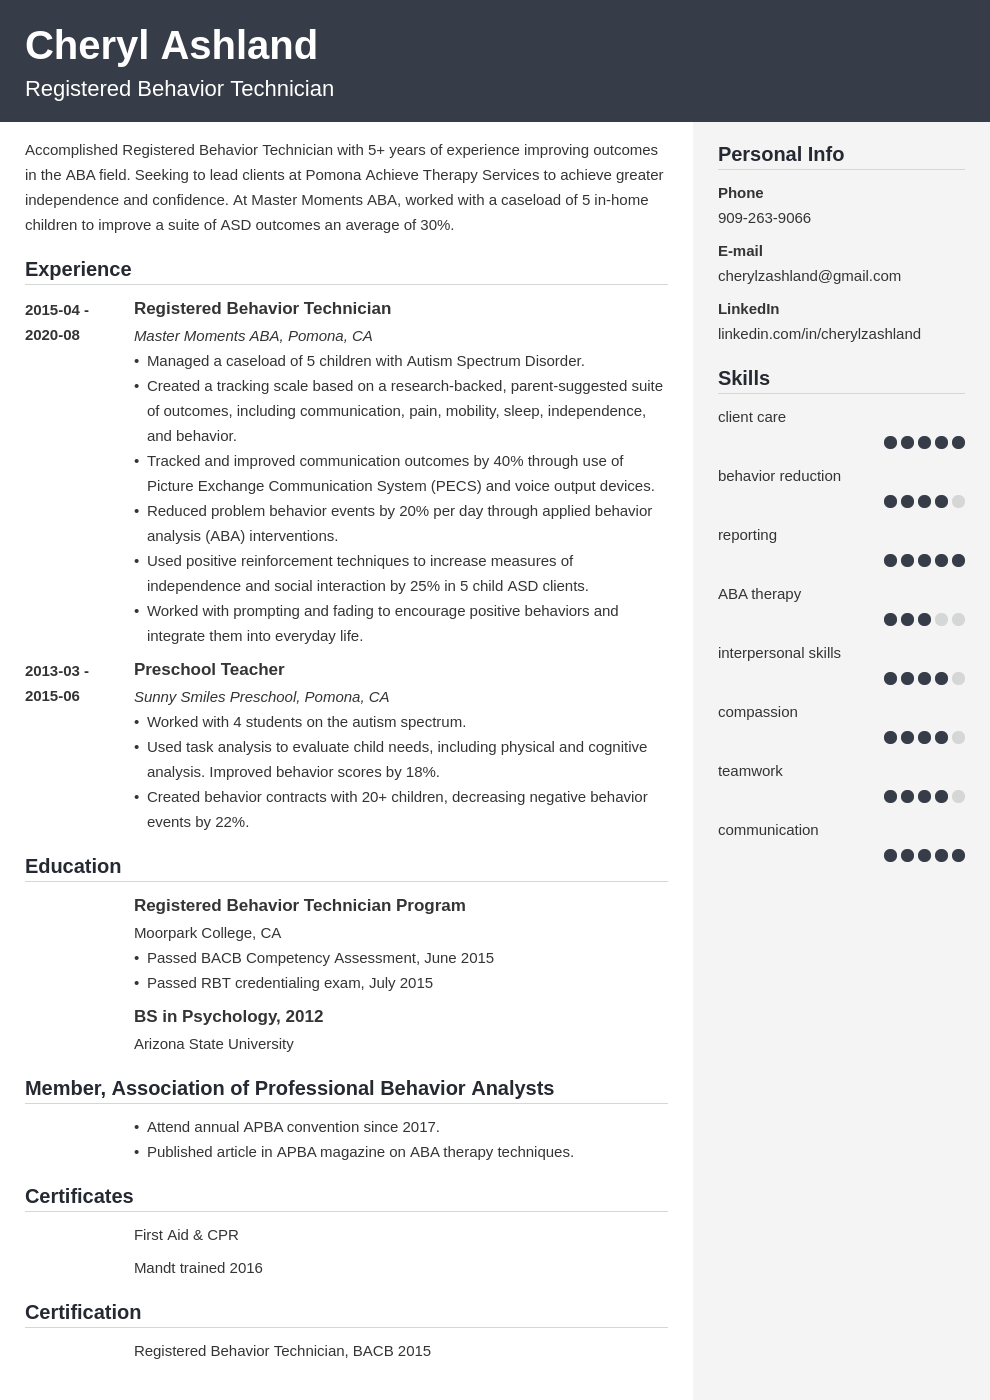Select the Personal Info sidebar heading
990x1400 pixels.
pyautogui.click(x=781, y=154)
